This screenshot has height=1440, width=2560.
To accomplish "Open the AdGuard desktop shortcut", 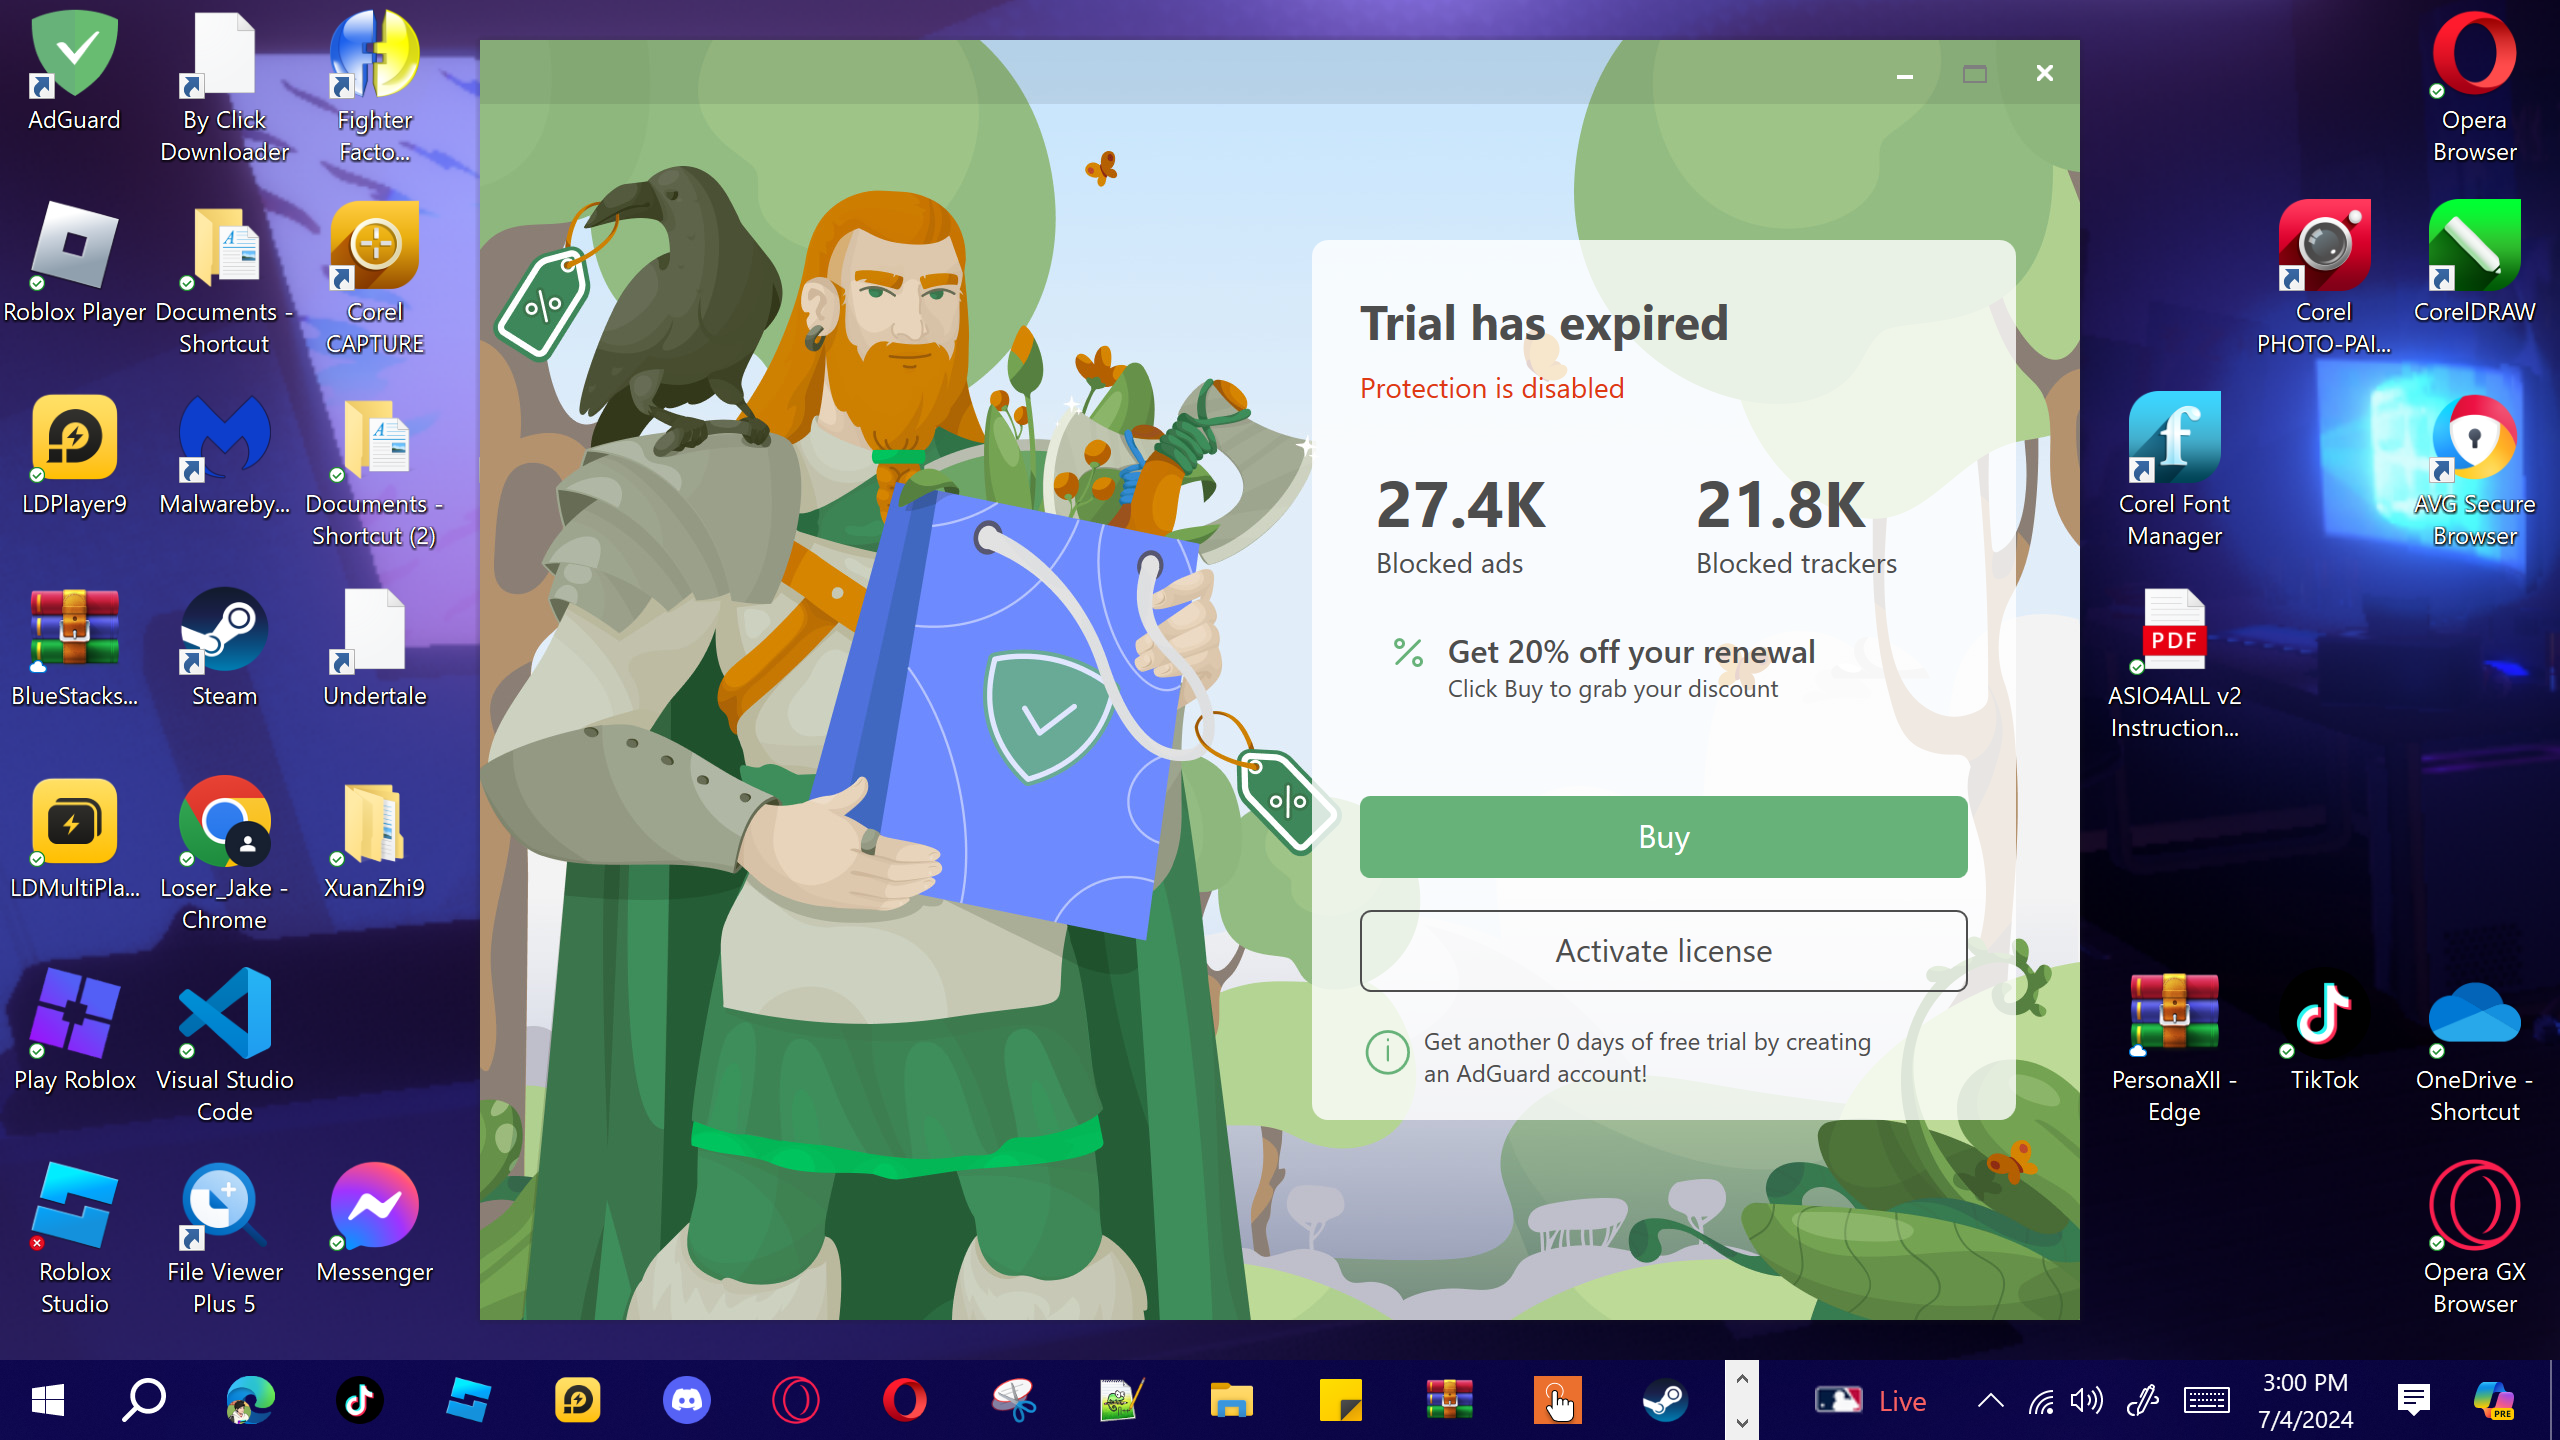I will (x=74, y=70).
